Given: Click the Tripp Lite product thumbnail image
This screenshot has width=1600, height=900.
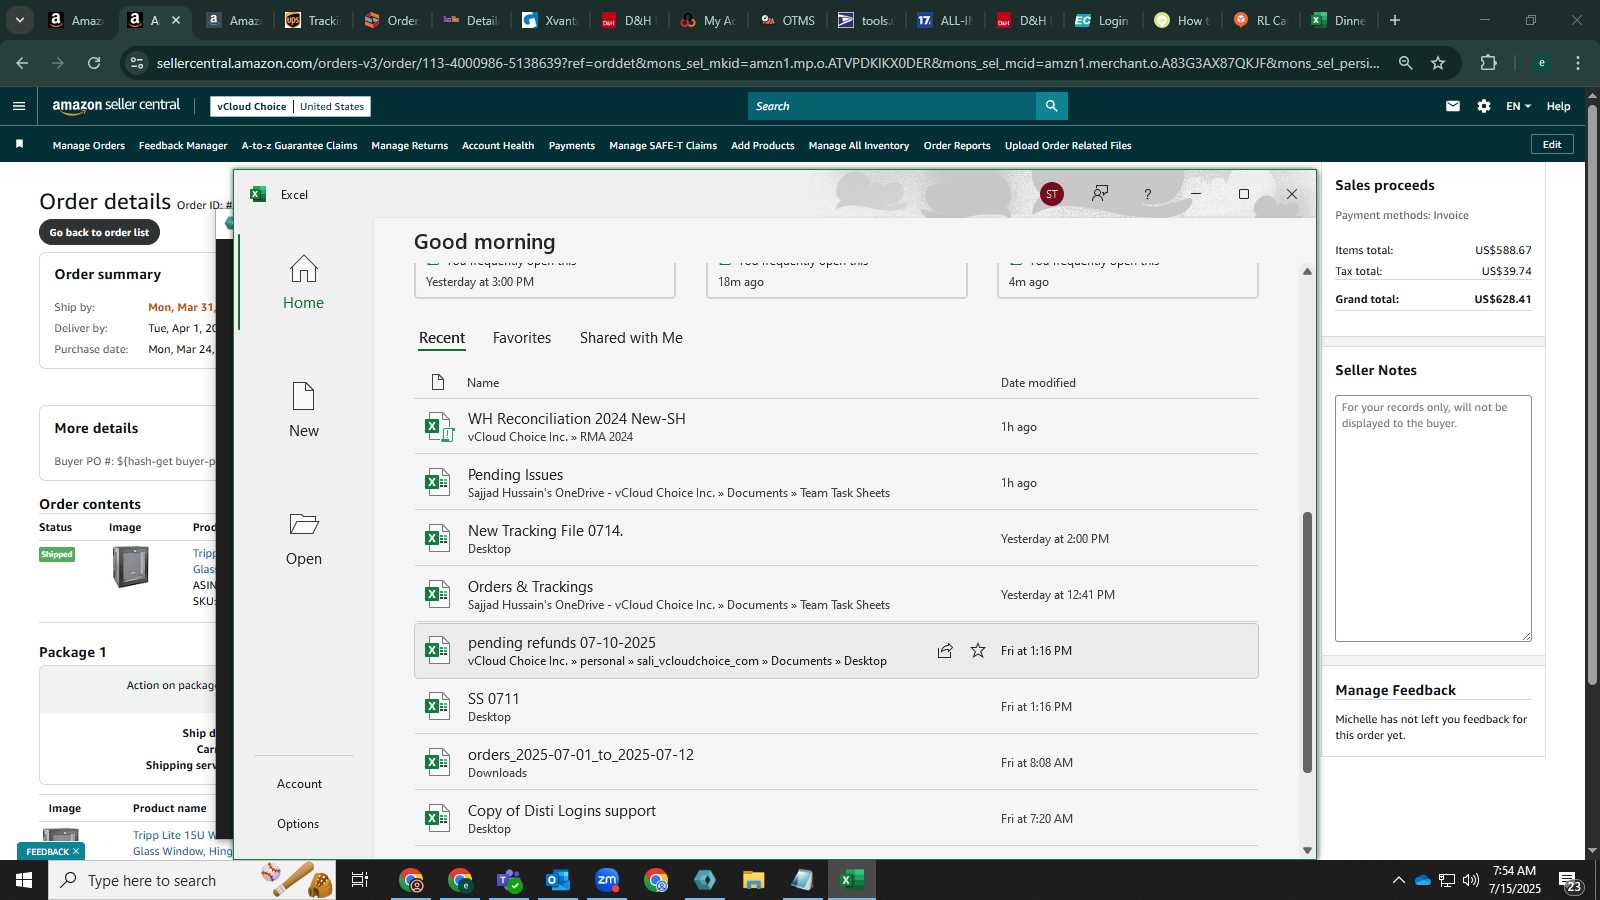Looking at the screenshot, I should 130,566.
